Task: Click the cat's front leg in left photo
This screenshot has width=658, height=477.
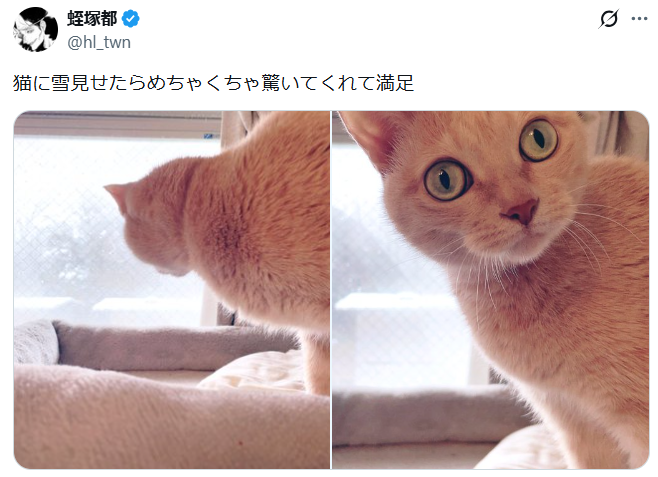Action: click(317, 361)
